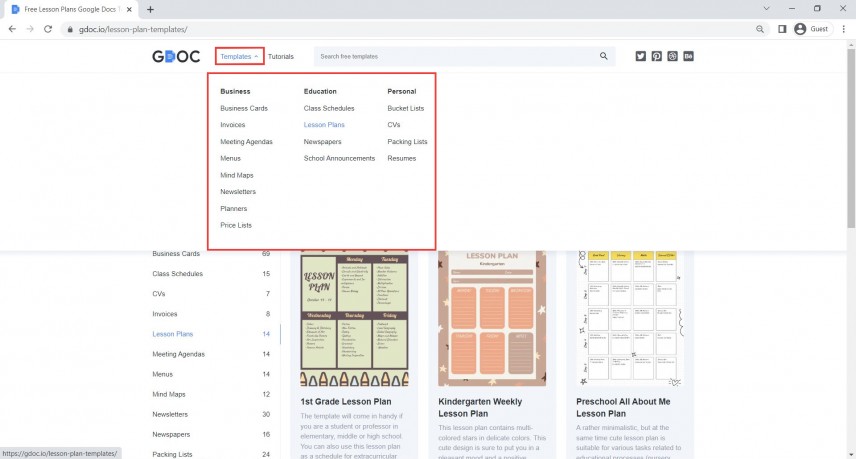Collapse the Templates dropdown
The height and width of the screenshot is (459, 856).
(x=240, y=56)
